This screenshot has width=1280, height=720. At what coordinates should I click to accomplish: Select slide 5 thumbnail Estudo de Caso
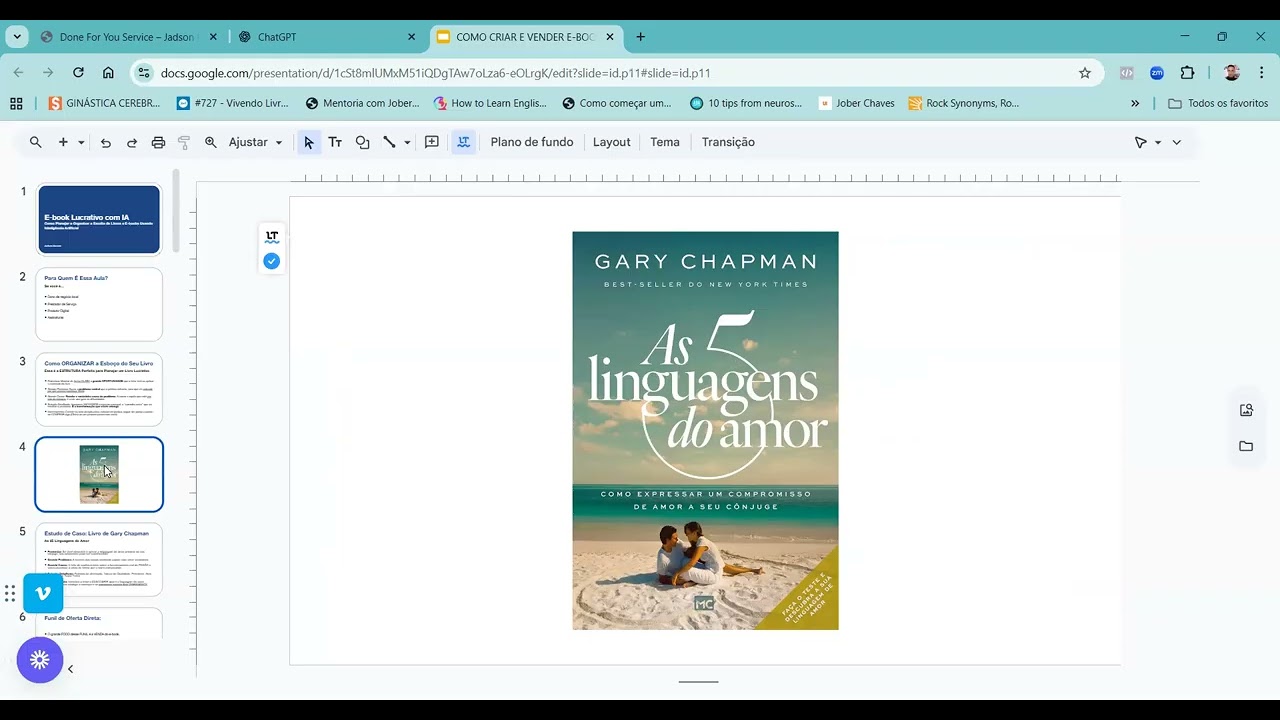coord(99,559)
